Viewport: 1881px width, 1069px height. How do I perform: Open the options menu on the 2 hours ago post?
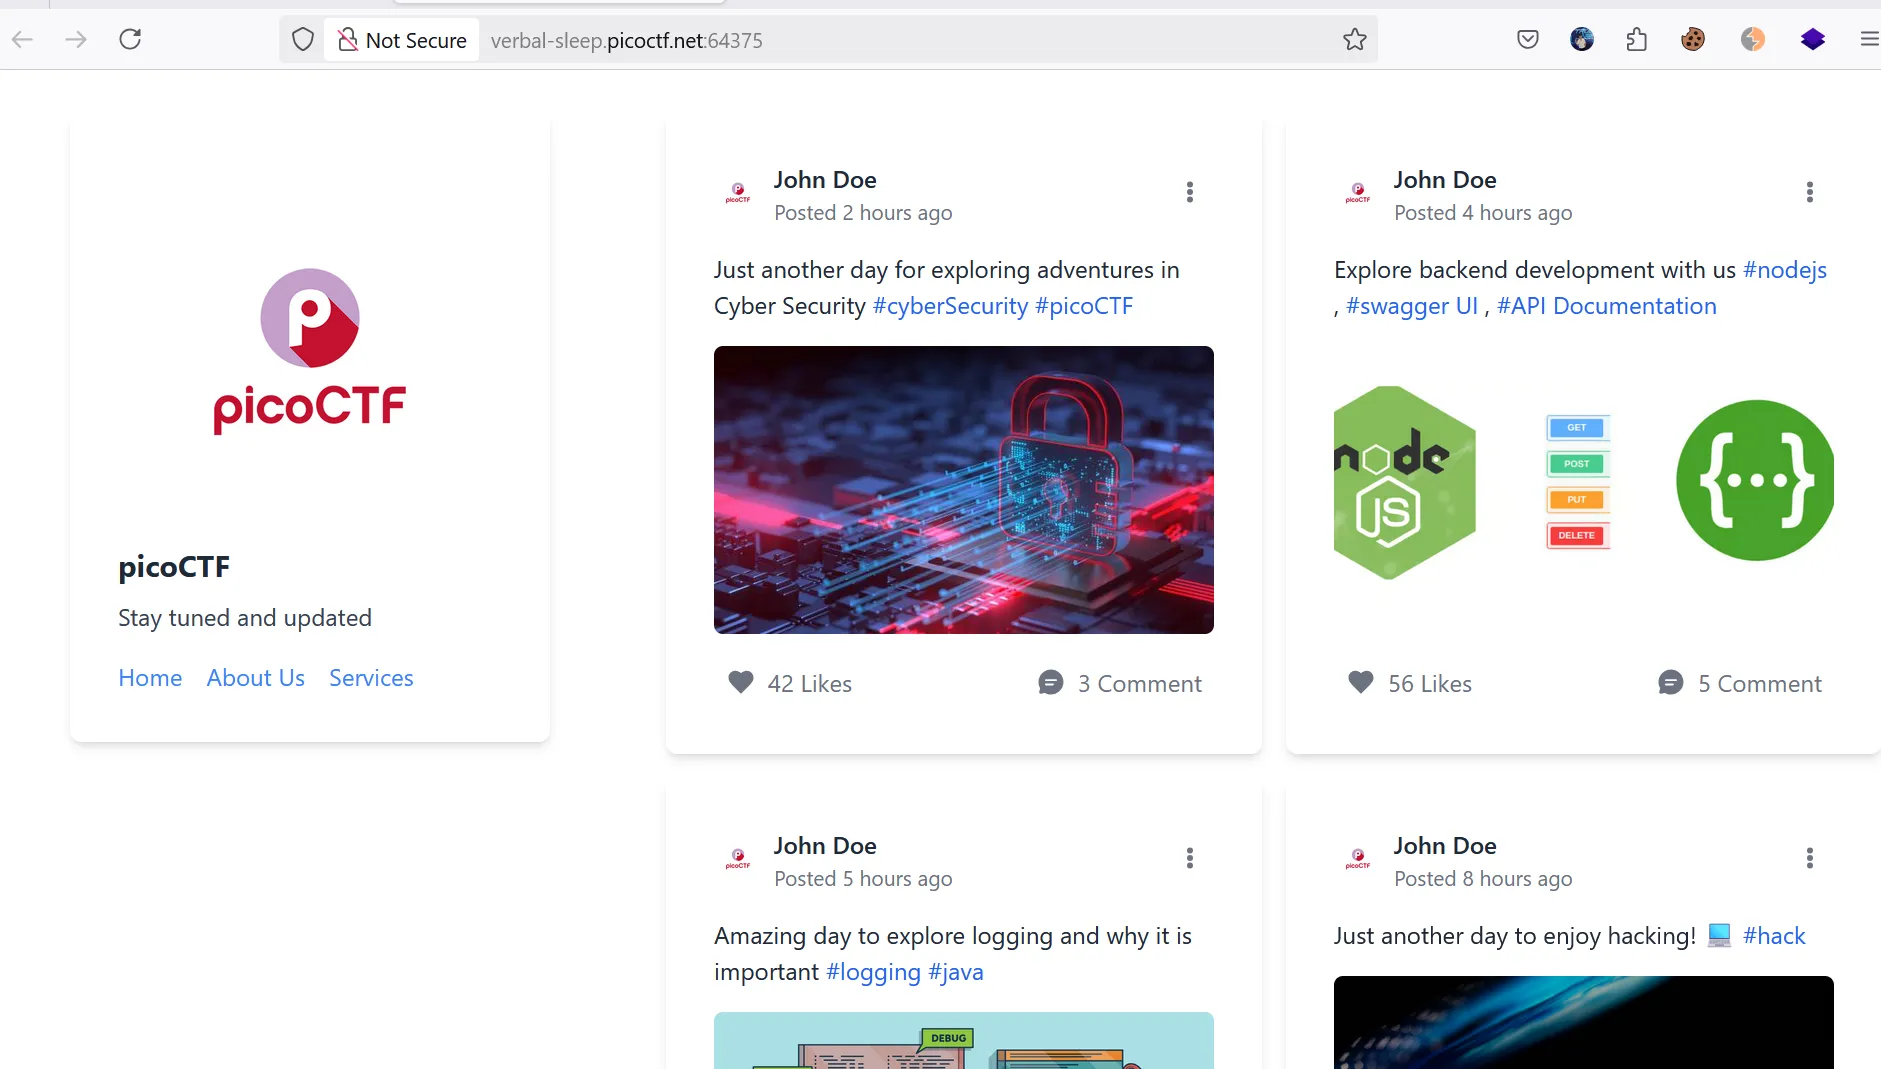pyautogui.click(x=1190, y=192)
